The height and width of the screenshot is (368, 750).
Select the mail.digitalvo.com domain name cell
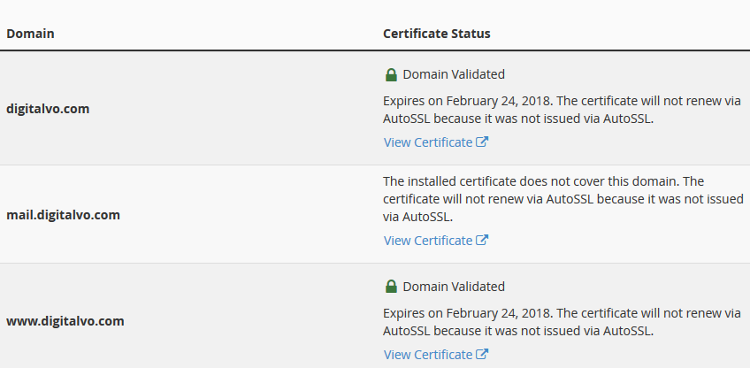[x=63, y=215]
